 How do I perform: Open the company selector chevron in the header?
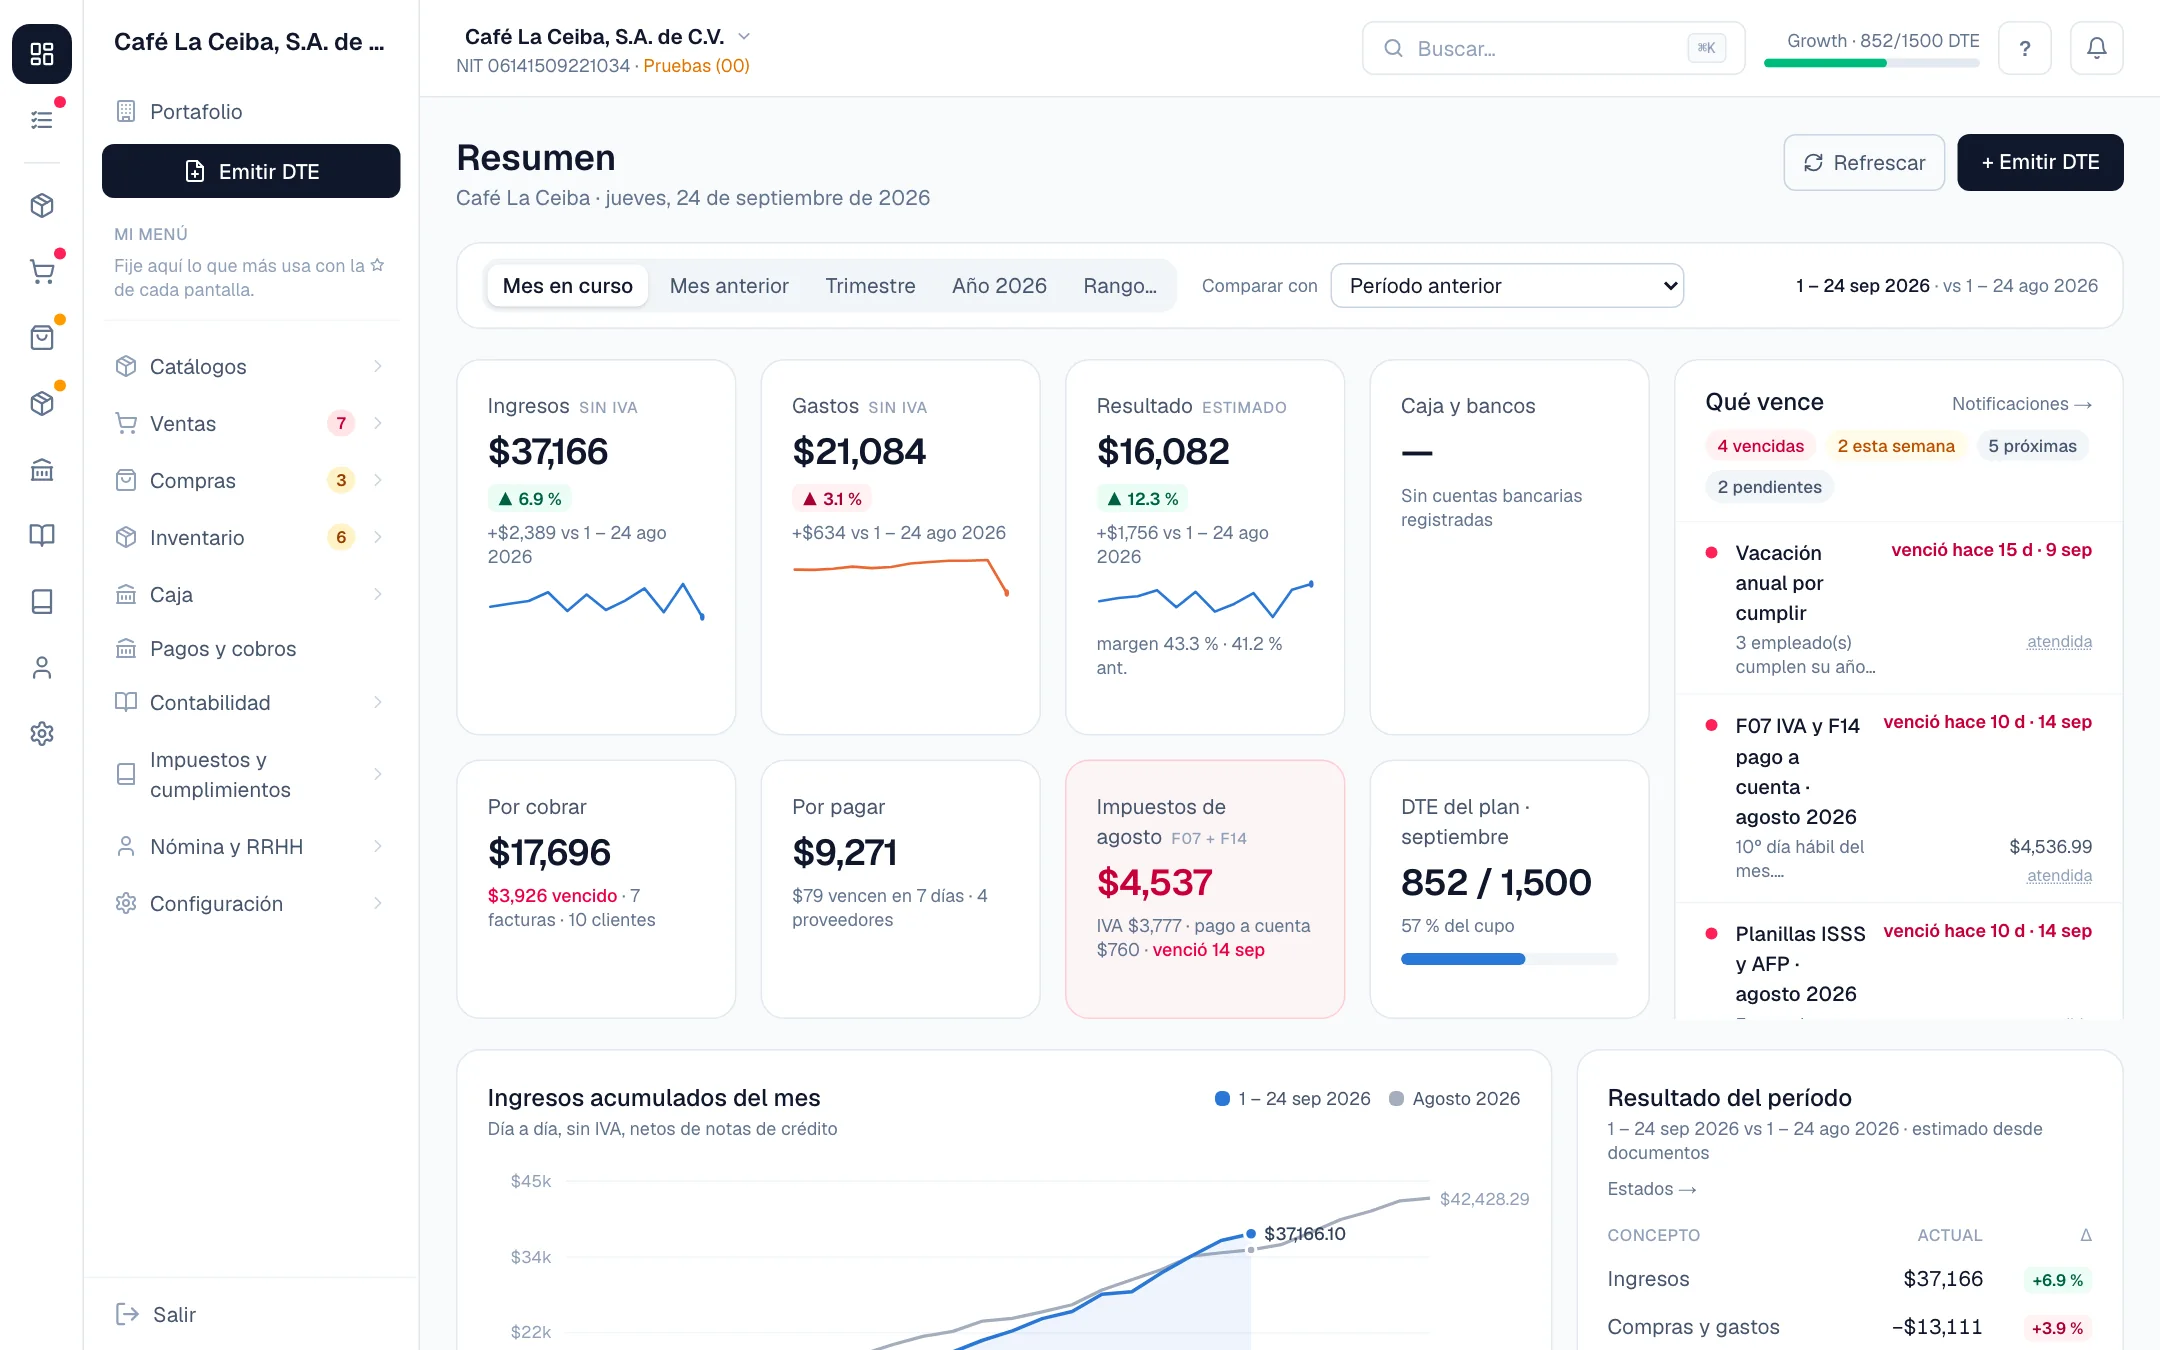click(744, 37)
